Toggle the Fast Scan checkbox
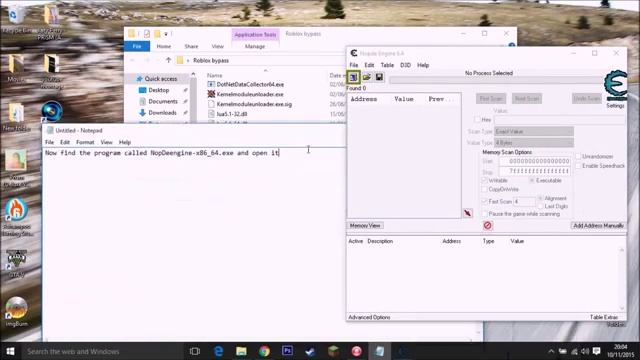This screenshot has width=640, height=360. (484, 202)
